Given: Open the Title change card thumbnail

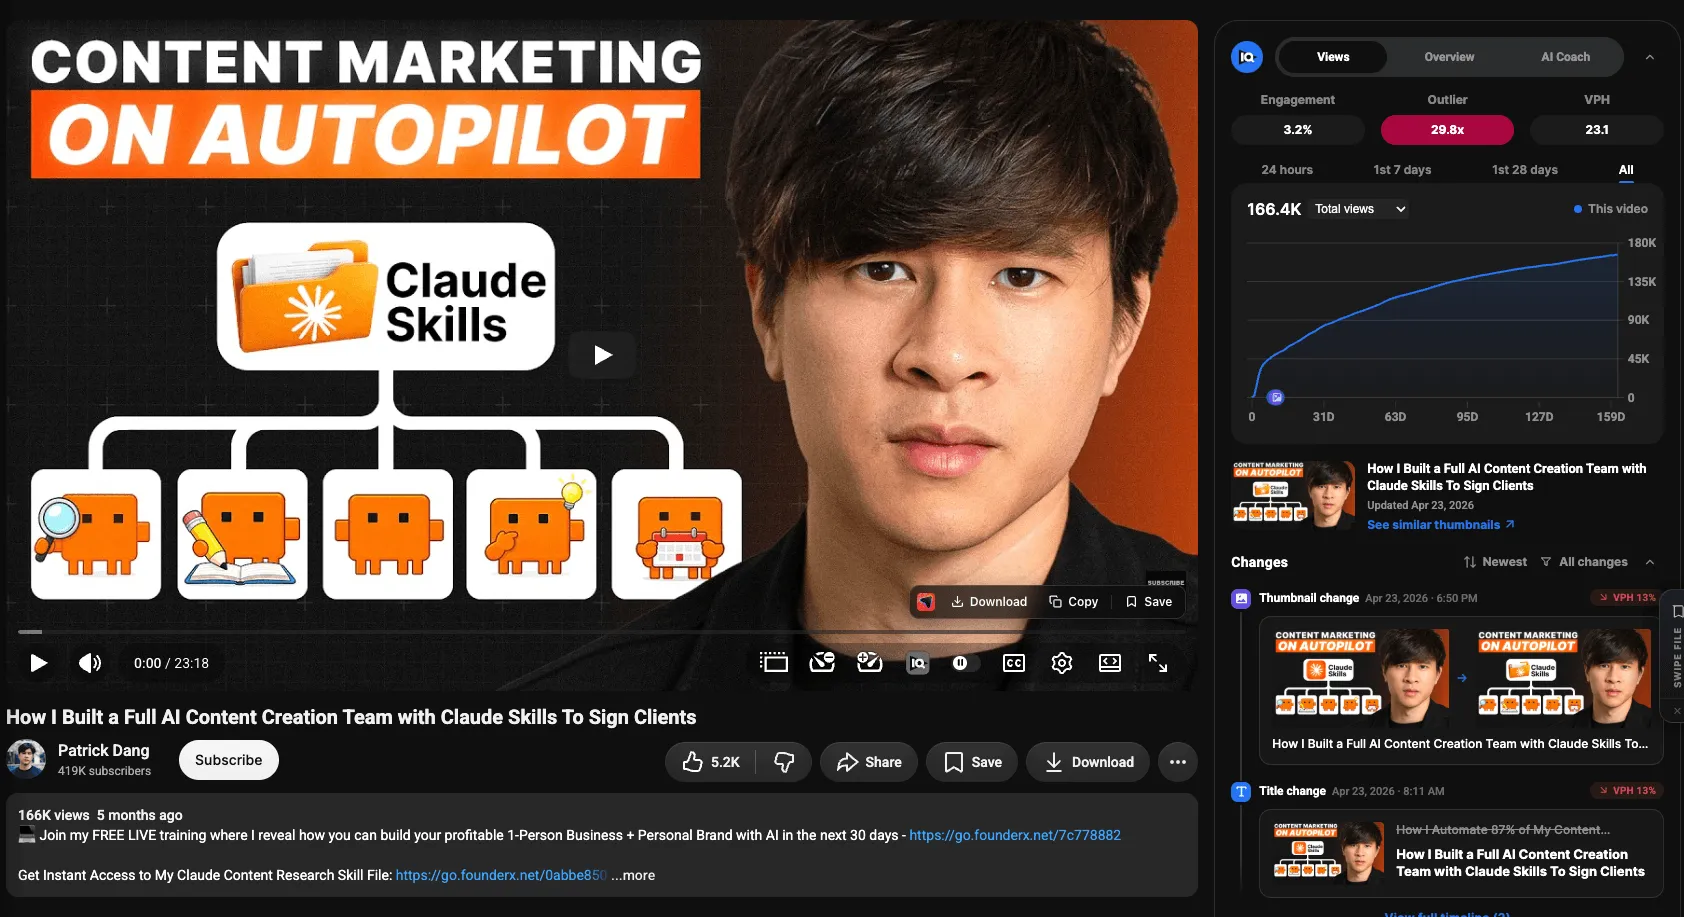Looking at the screenshot, I should (x=1329, y=851).
